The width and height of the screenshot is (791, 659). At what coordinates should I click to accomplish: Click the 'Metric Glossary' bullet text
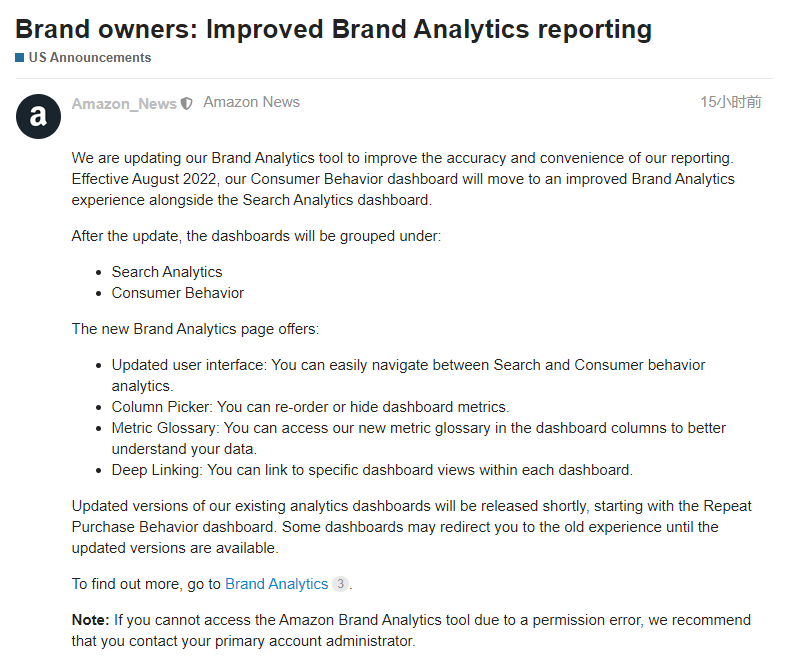pos(419,438)
